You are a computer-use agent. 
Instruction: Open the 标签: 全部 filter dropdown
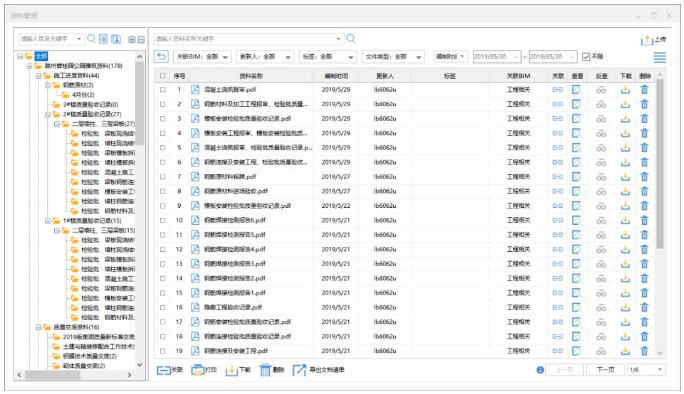point(328,57)
